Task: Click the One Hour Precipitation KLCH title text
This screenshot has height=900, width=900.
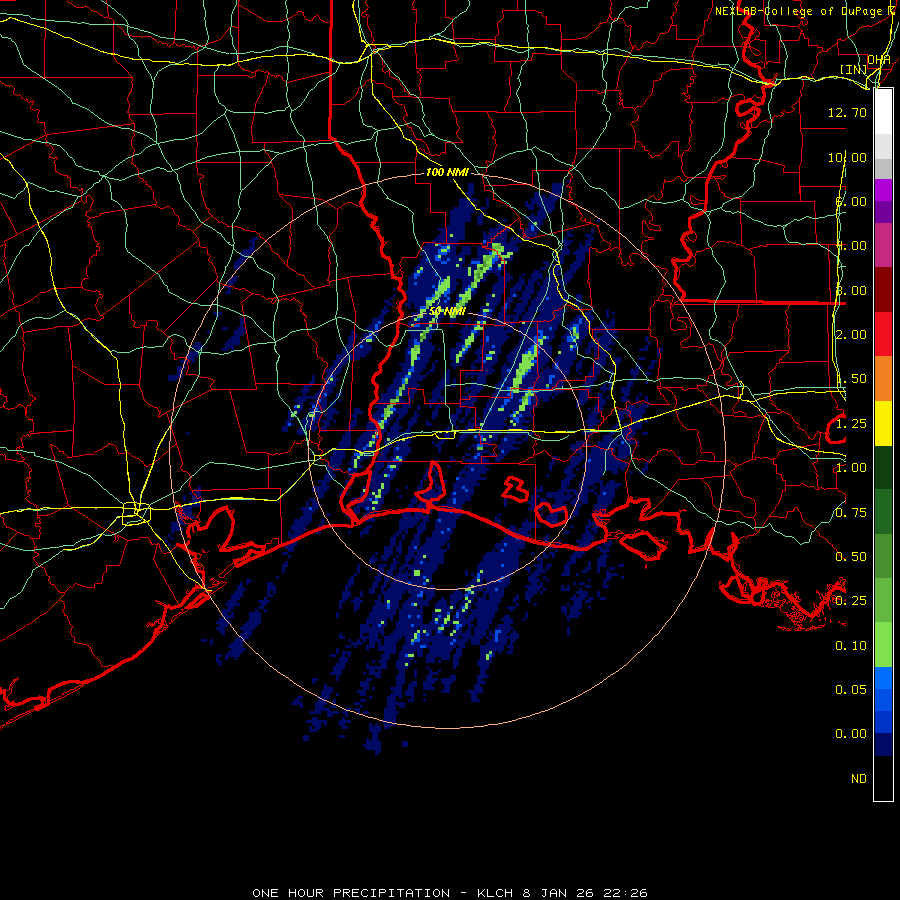Action: point(450,893)
